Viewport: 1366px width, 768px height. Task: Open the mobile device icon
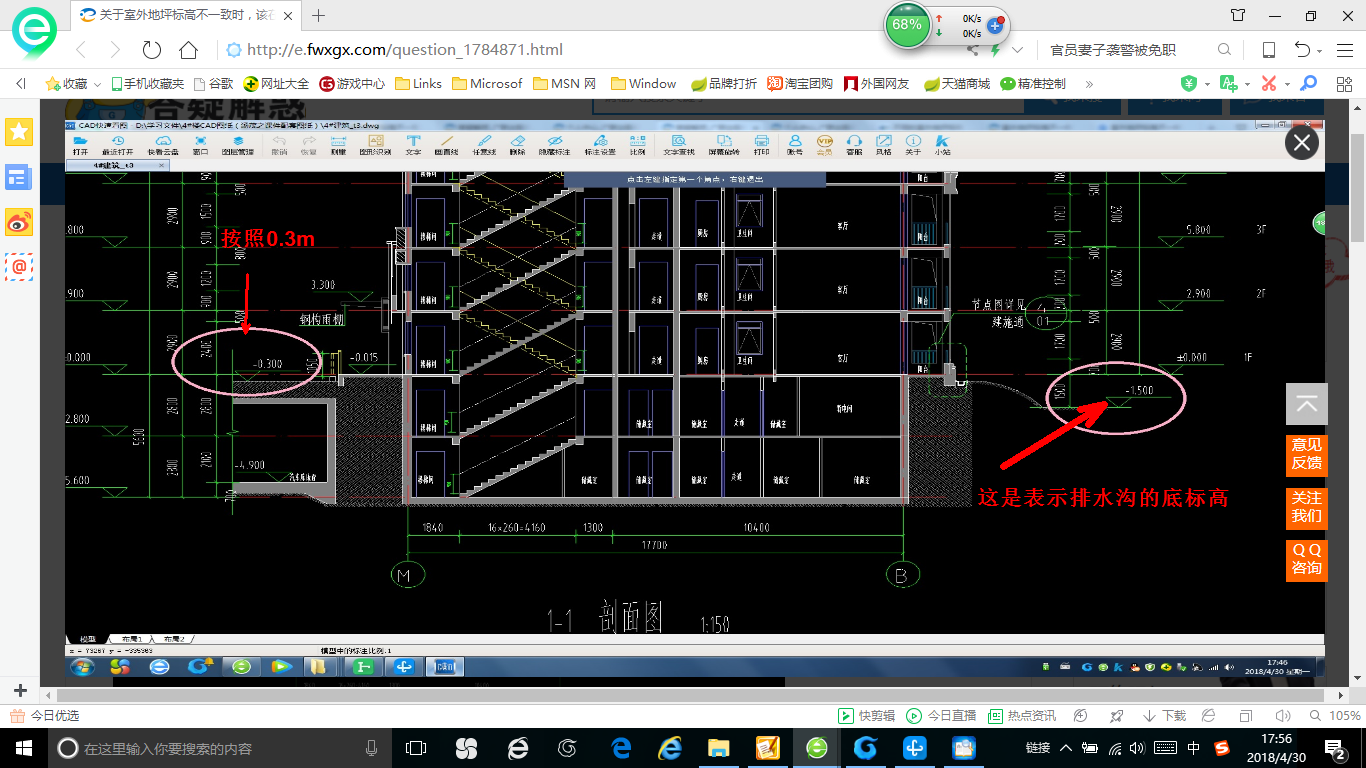[x=1269, y=50]
